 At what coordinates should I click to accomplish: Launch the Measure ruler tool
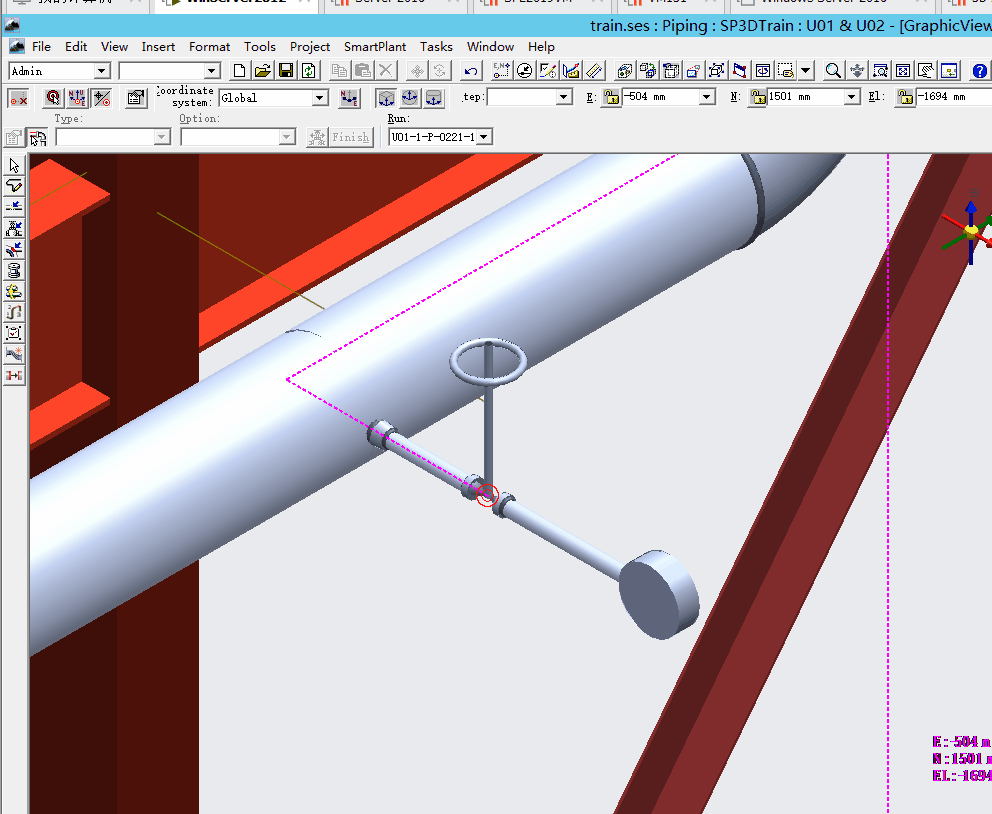[x=594, y=71]
